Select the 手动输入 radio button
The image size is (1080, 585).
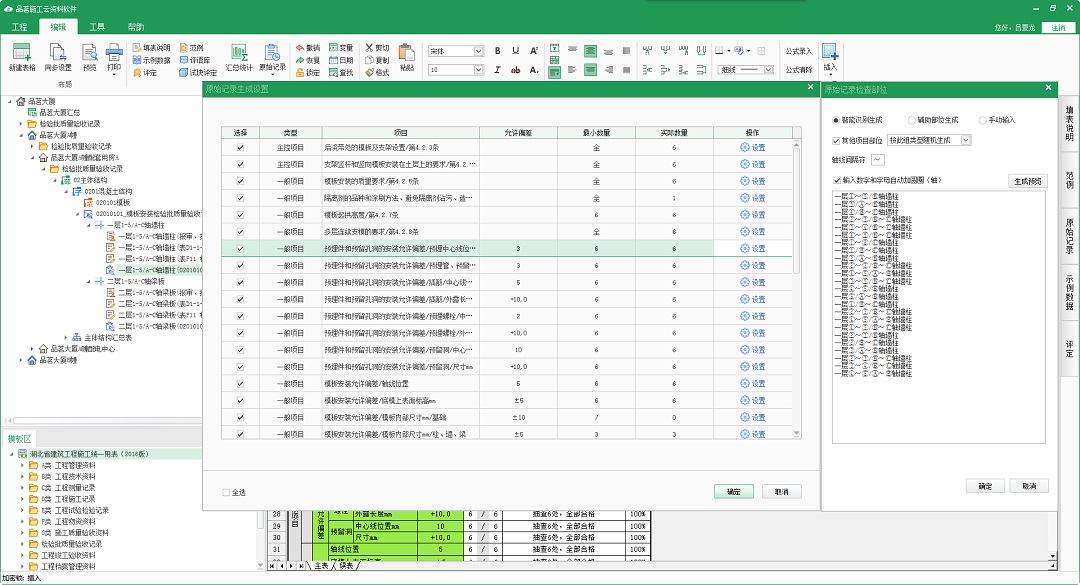click(x=983, y=120)
